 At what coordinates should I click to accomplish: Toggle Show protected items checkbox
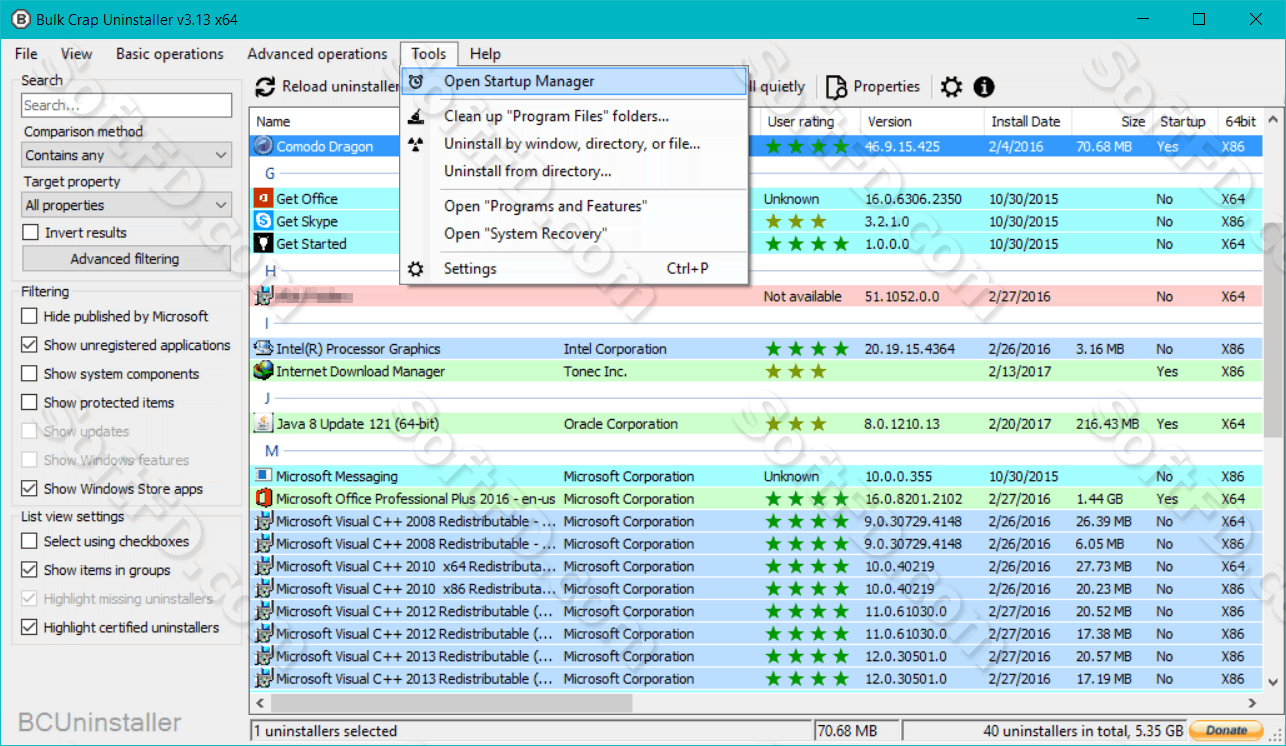[x=29, y=402]
